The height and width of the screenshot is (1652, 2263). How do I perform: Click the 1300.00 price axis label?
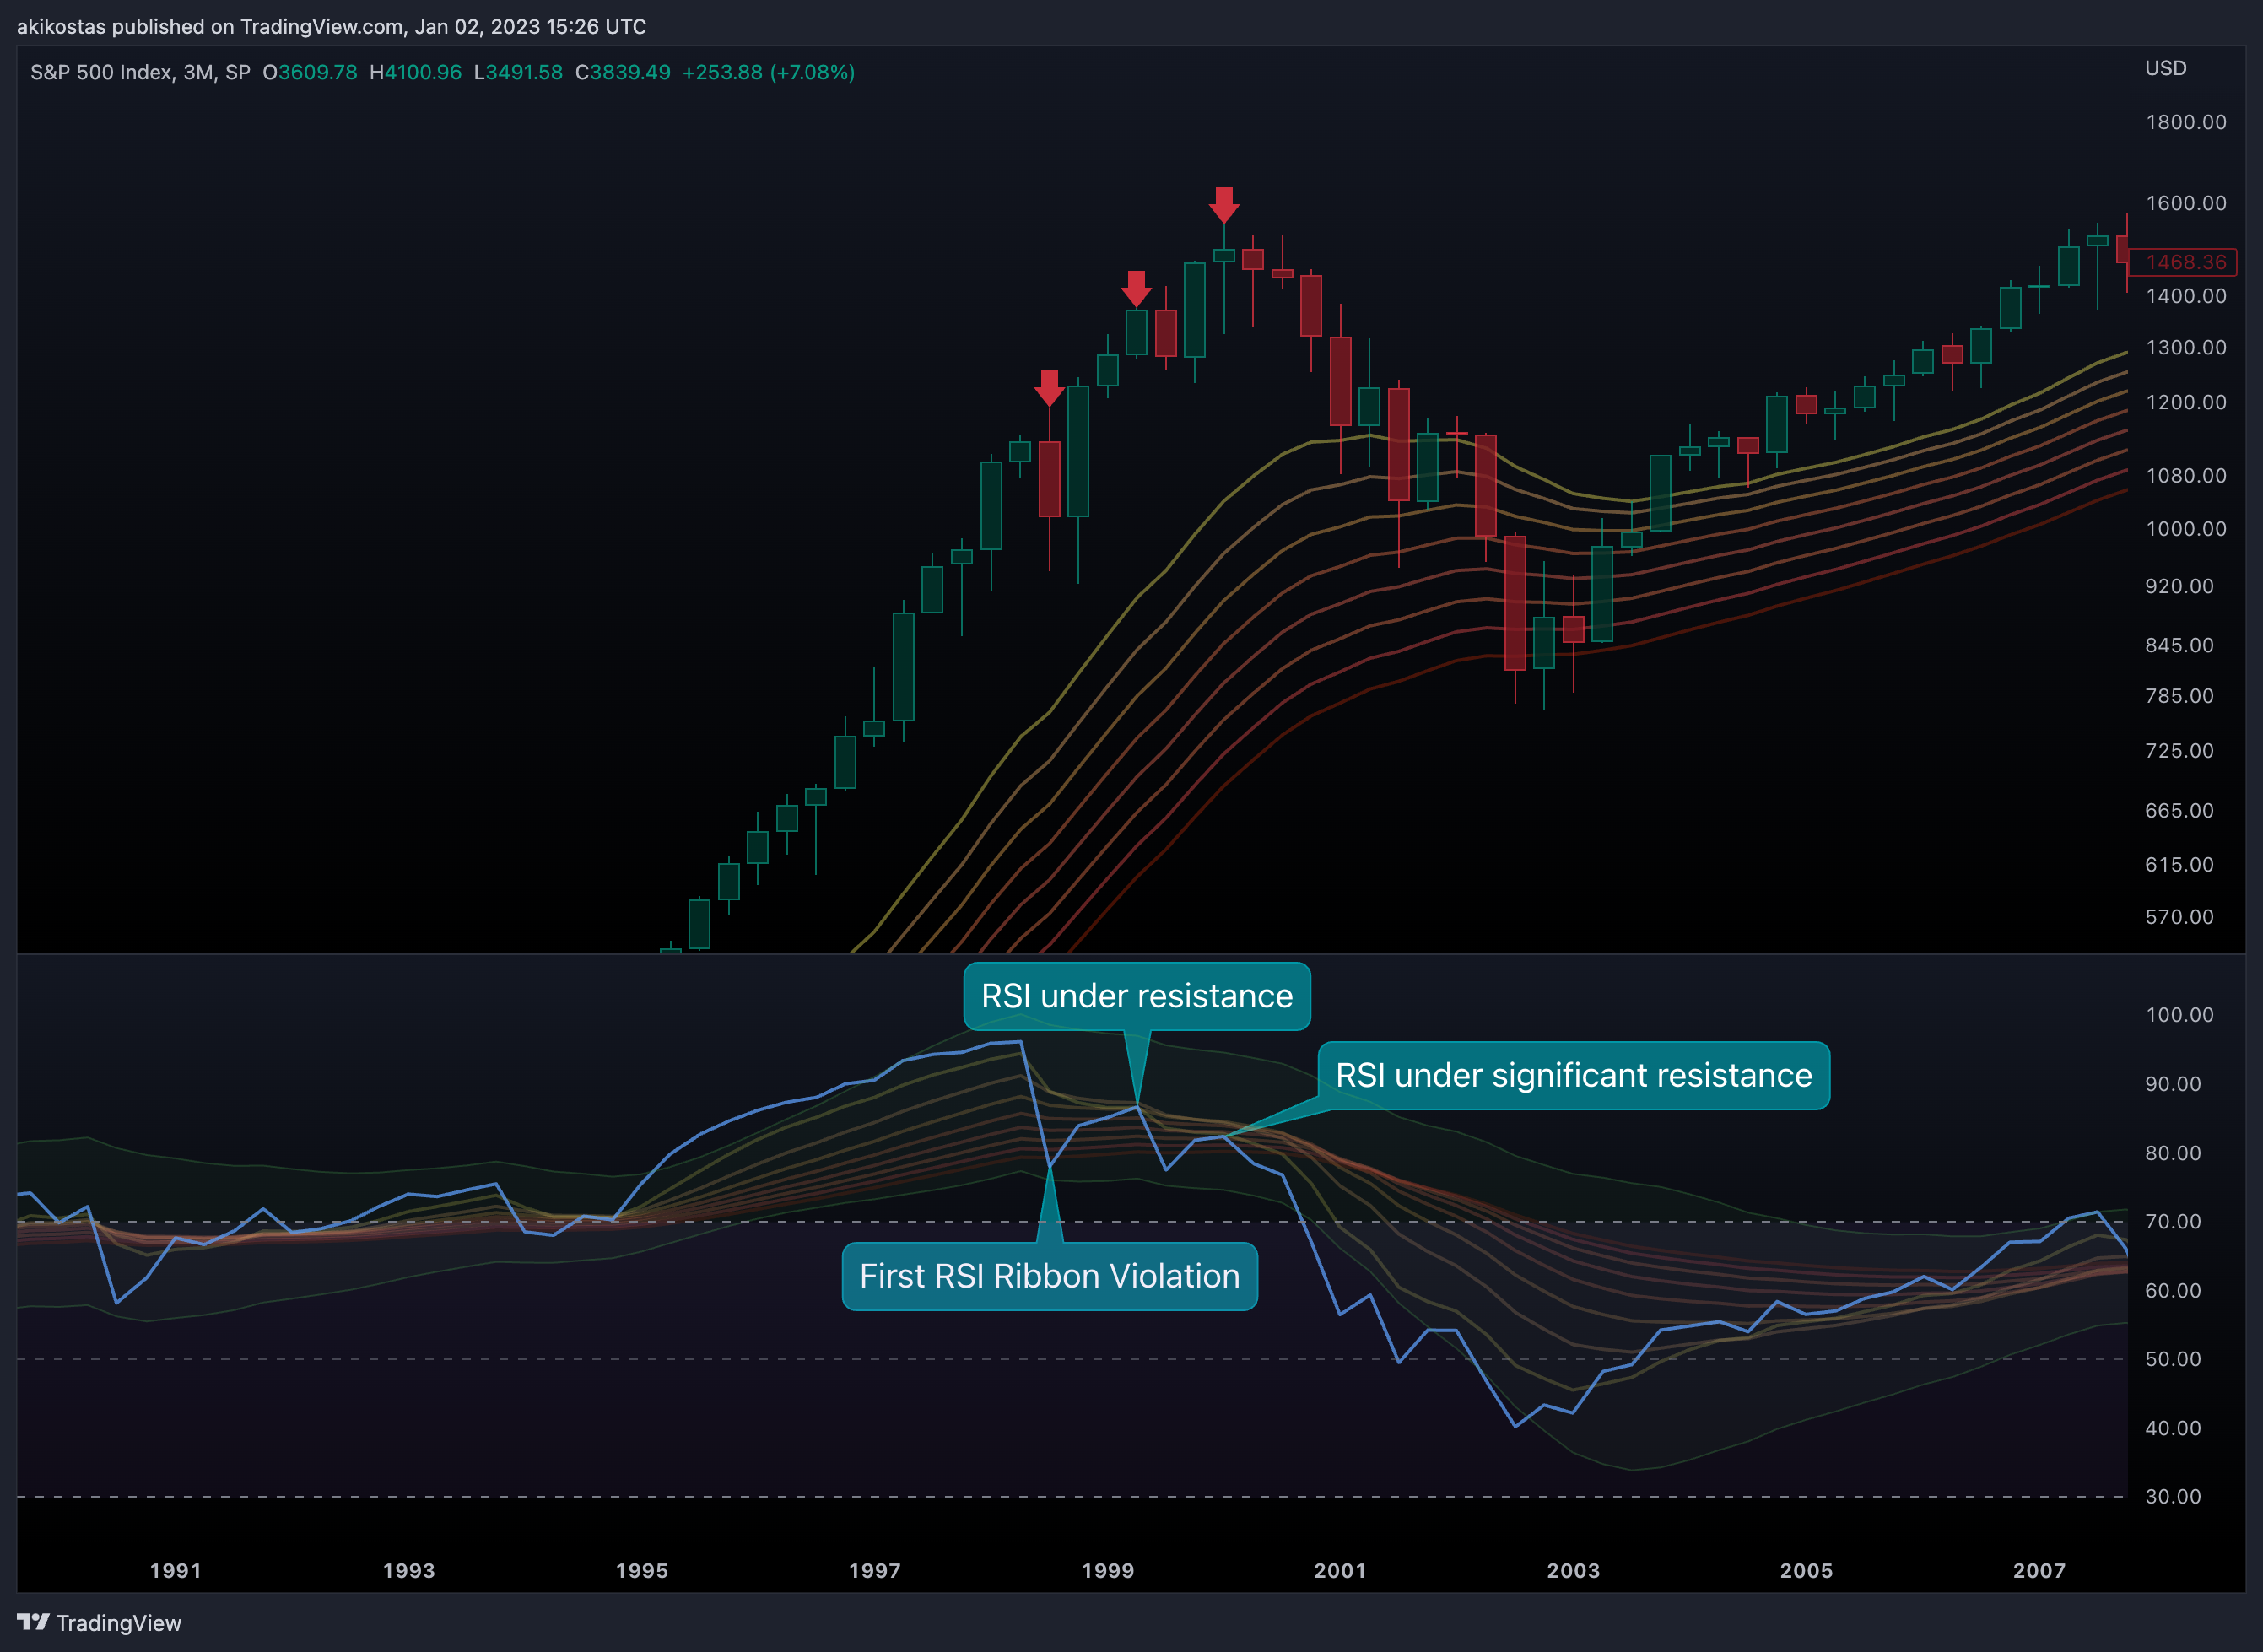[x=2186, y=347]
